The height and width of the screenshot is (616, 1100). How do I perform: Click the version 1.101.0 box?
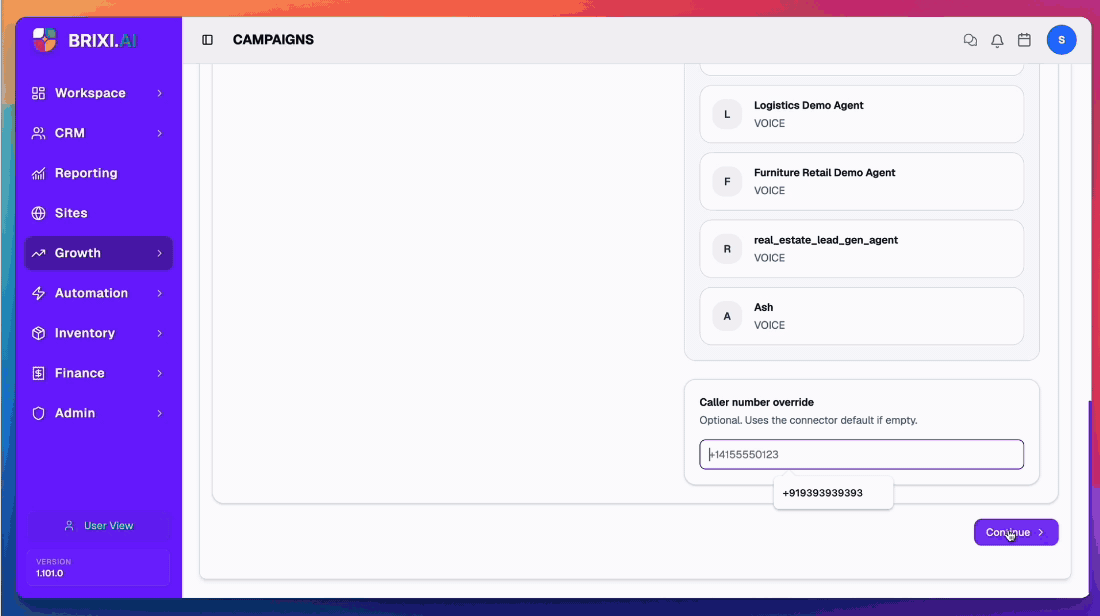[99, 567]
